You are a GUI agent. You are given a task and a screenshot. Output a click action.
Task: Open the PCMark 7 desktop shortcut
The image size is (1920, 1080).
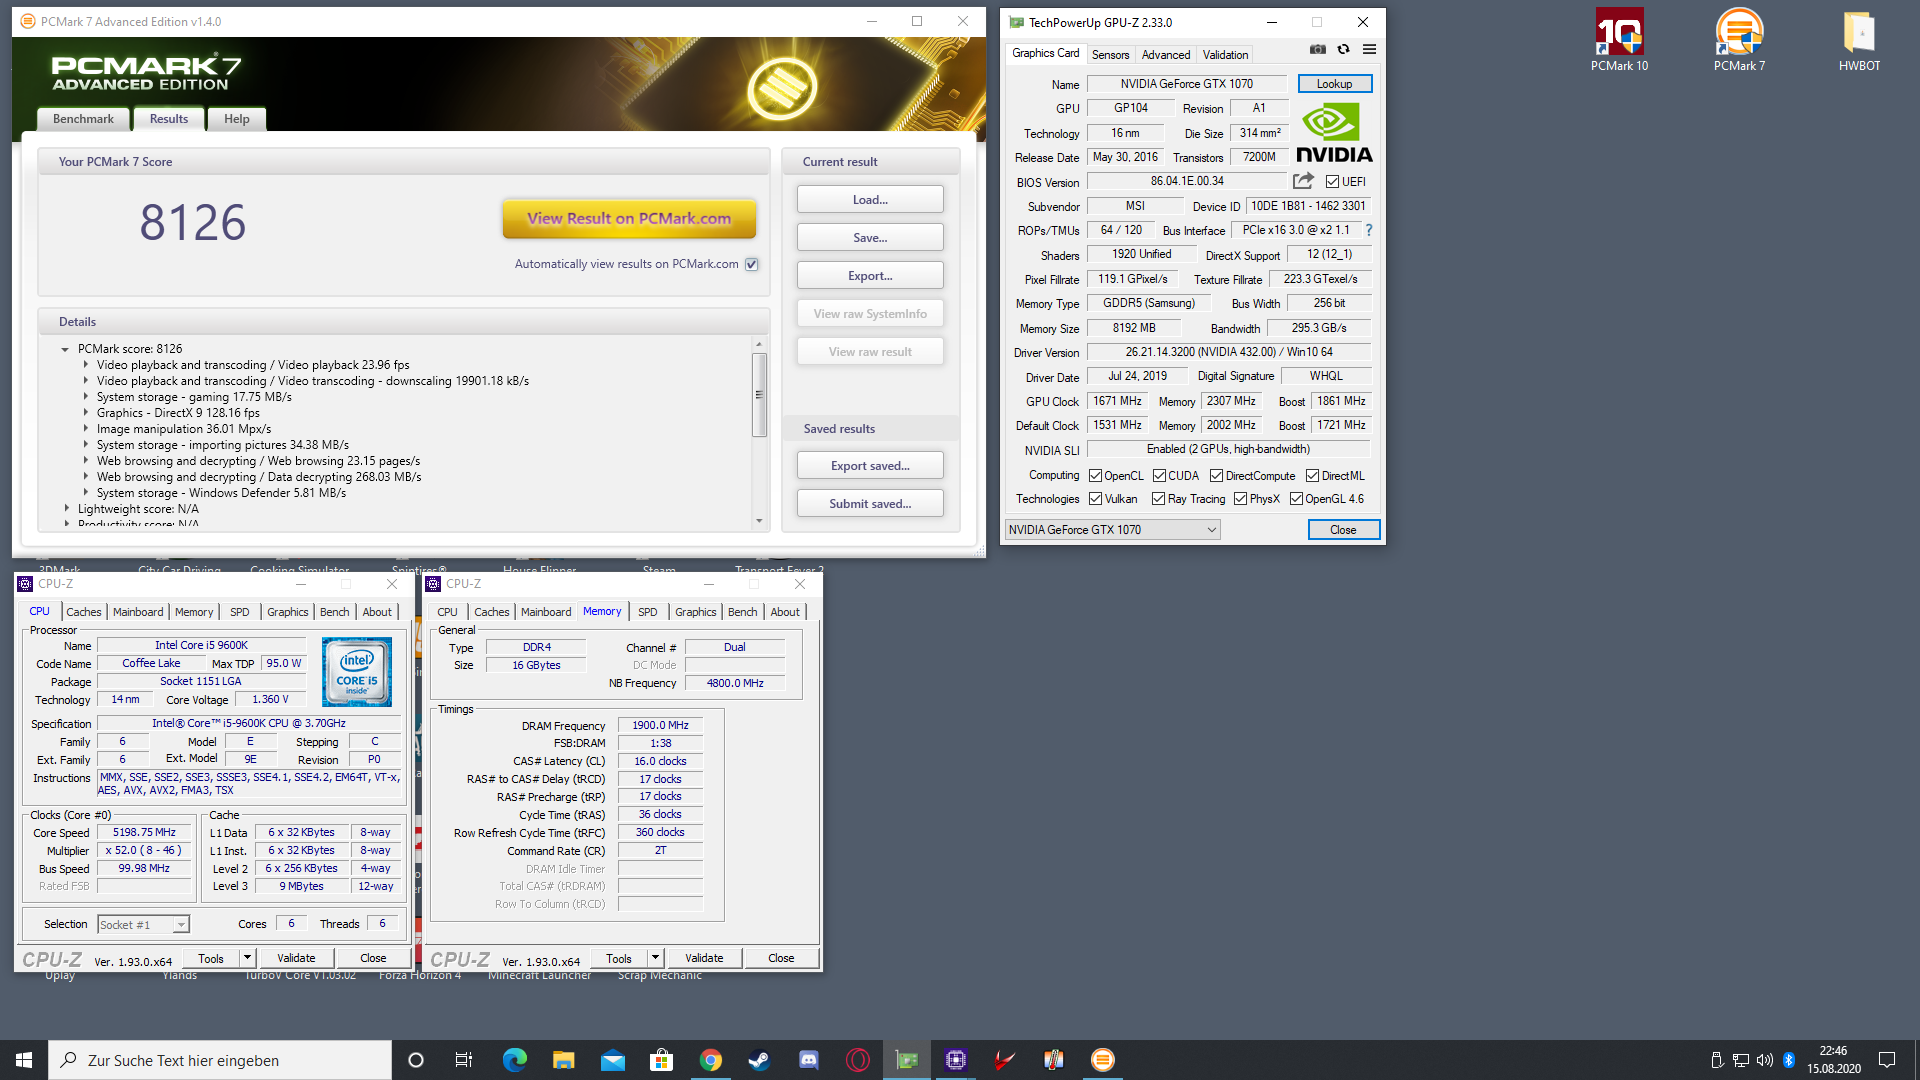(1739, 40)
